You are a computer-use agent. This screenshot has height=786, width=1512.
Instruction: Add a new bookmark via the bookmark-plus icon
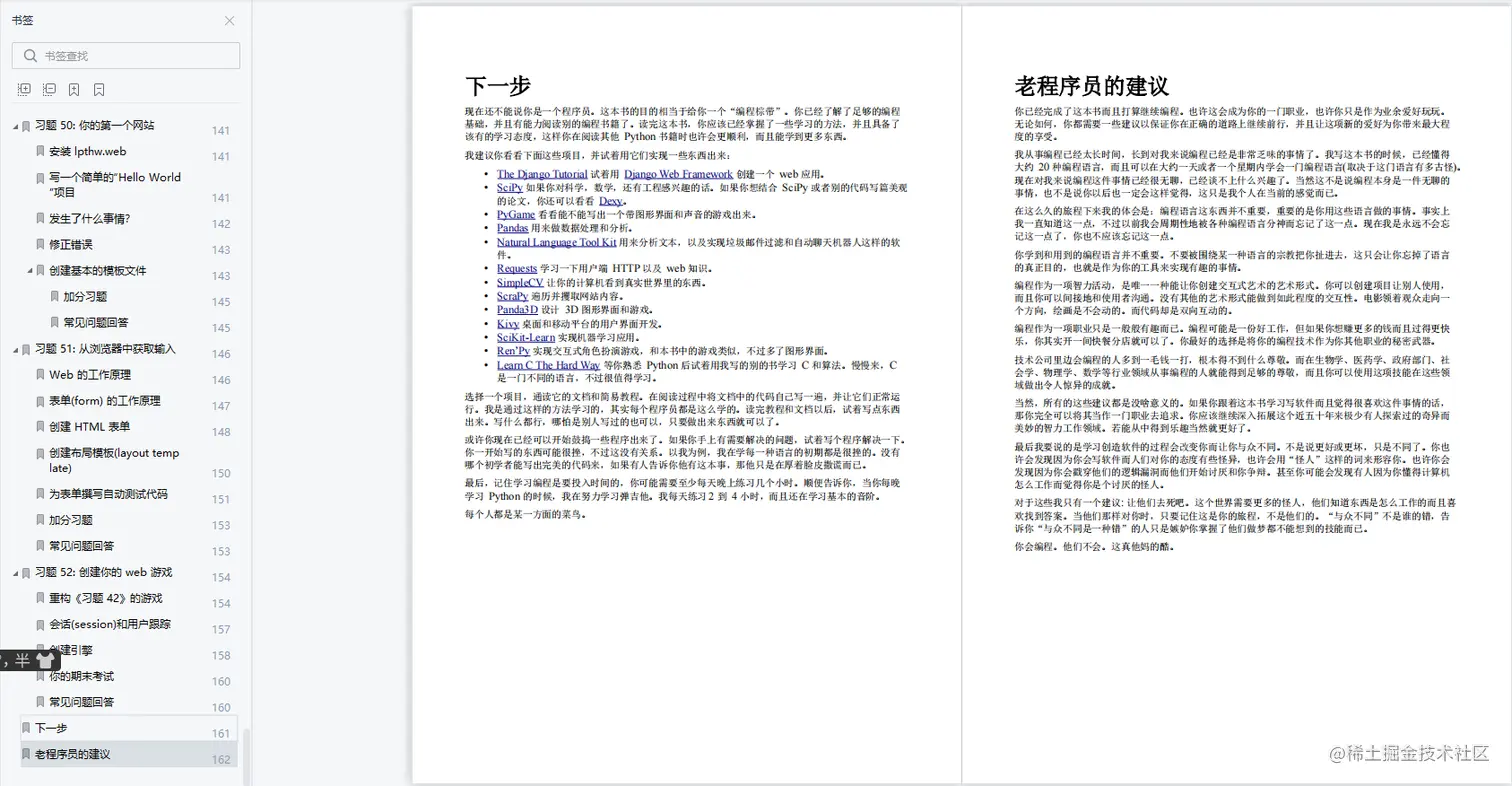(x=74, y=89)
